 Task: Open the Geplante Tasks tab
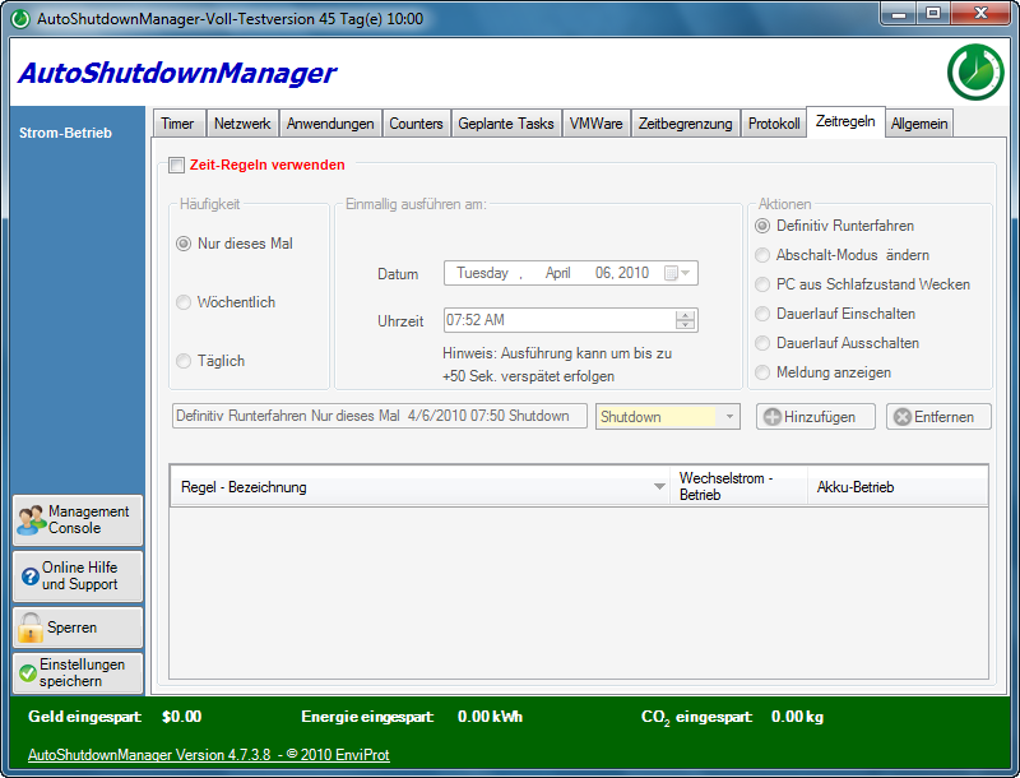click(504, 122)
